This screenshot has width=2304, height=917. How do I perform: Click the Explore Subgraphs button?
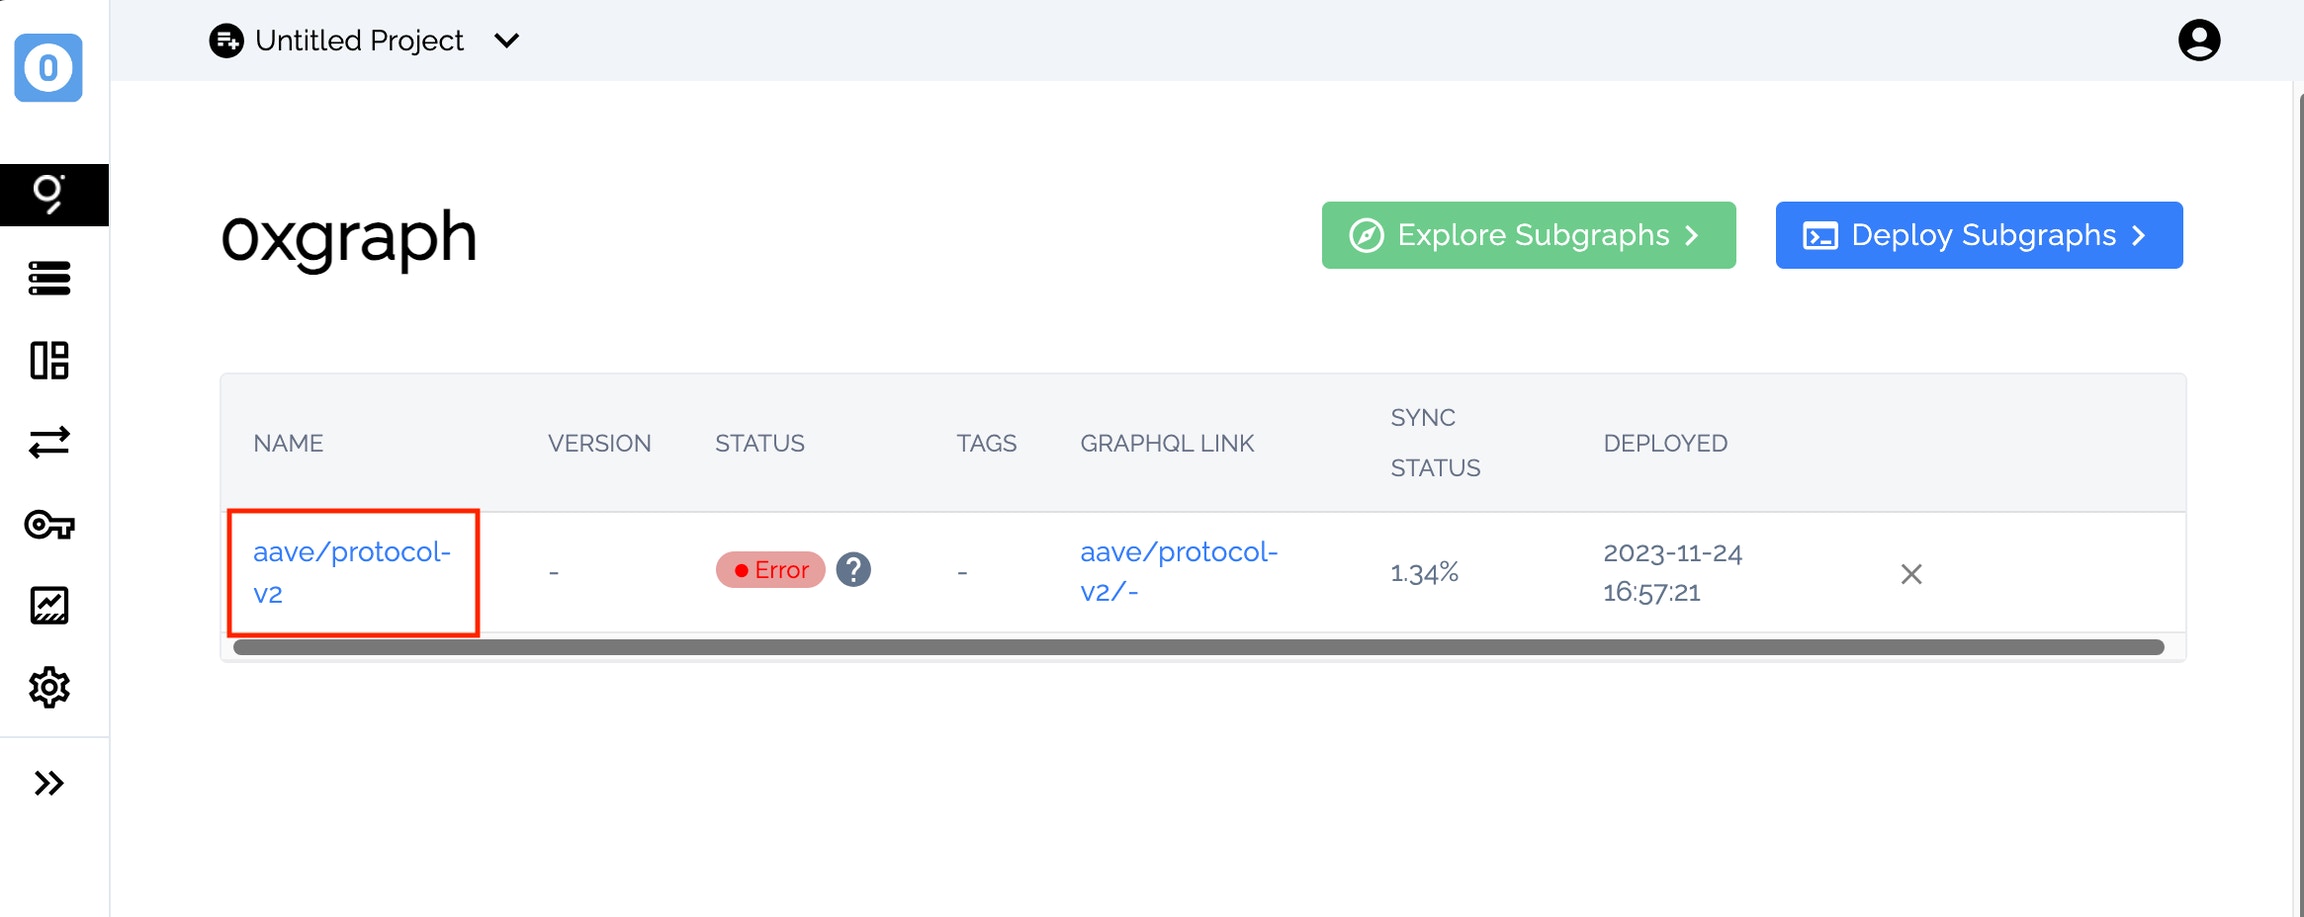tap(1529, 235)
